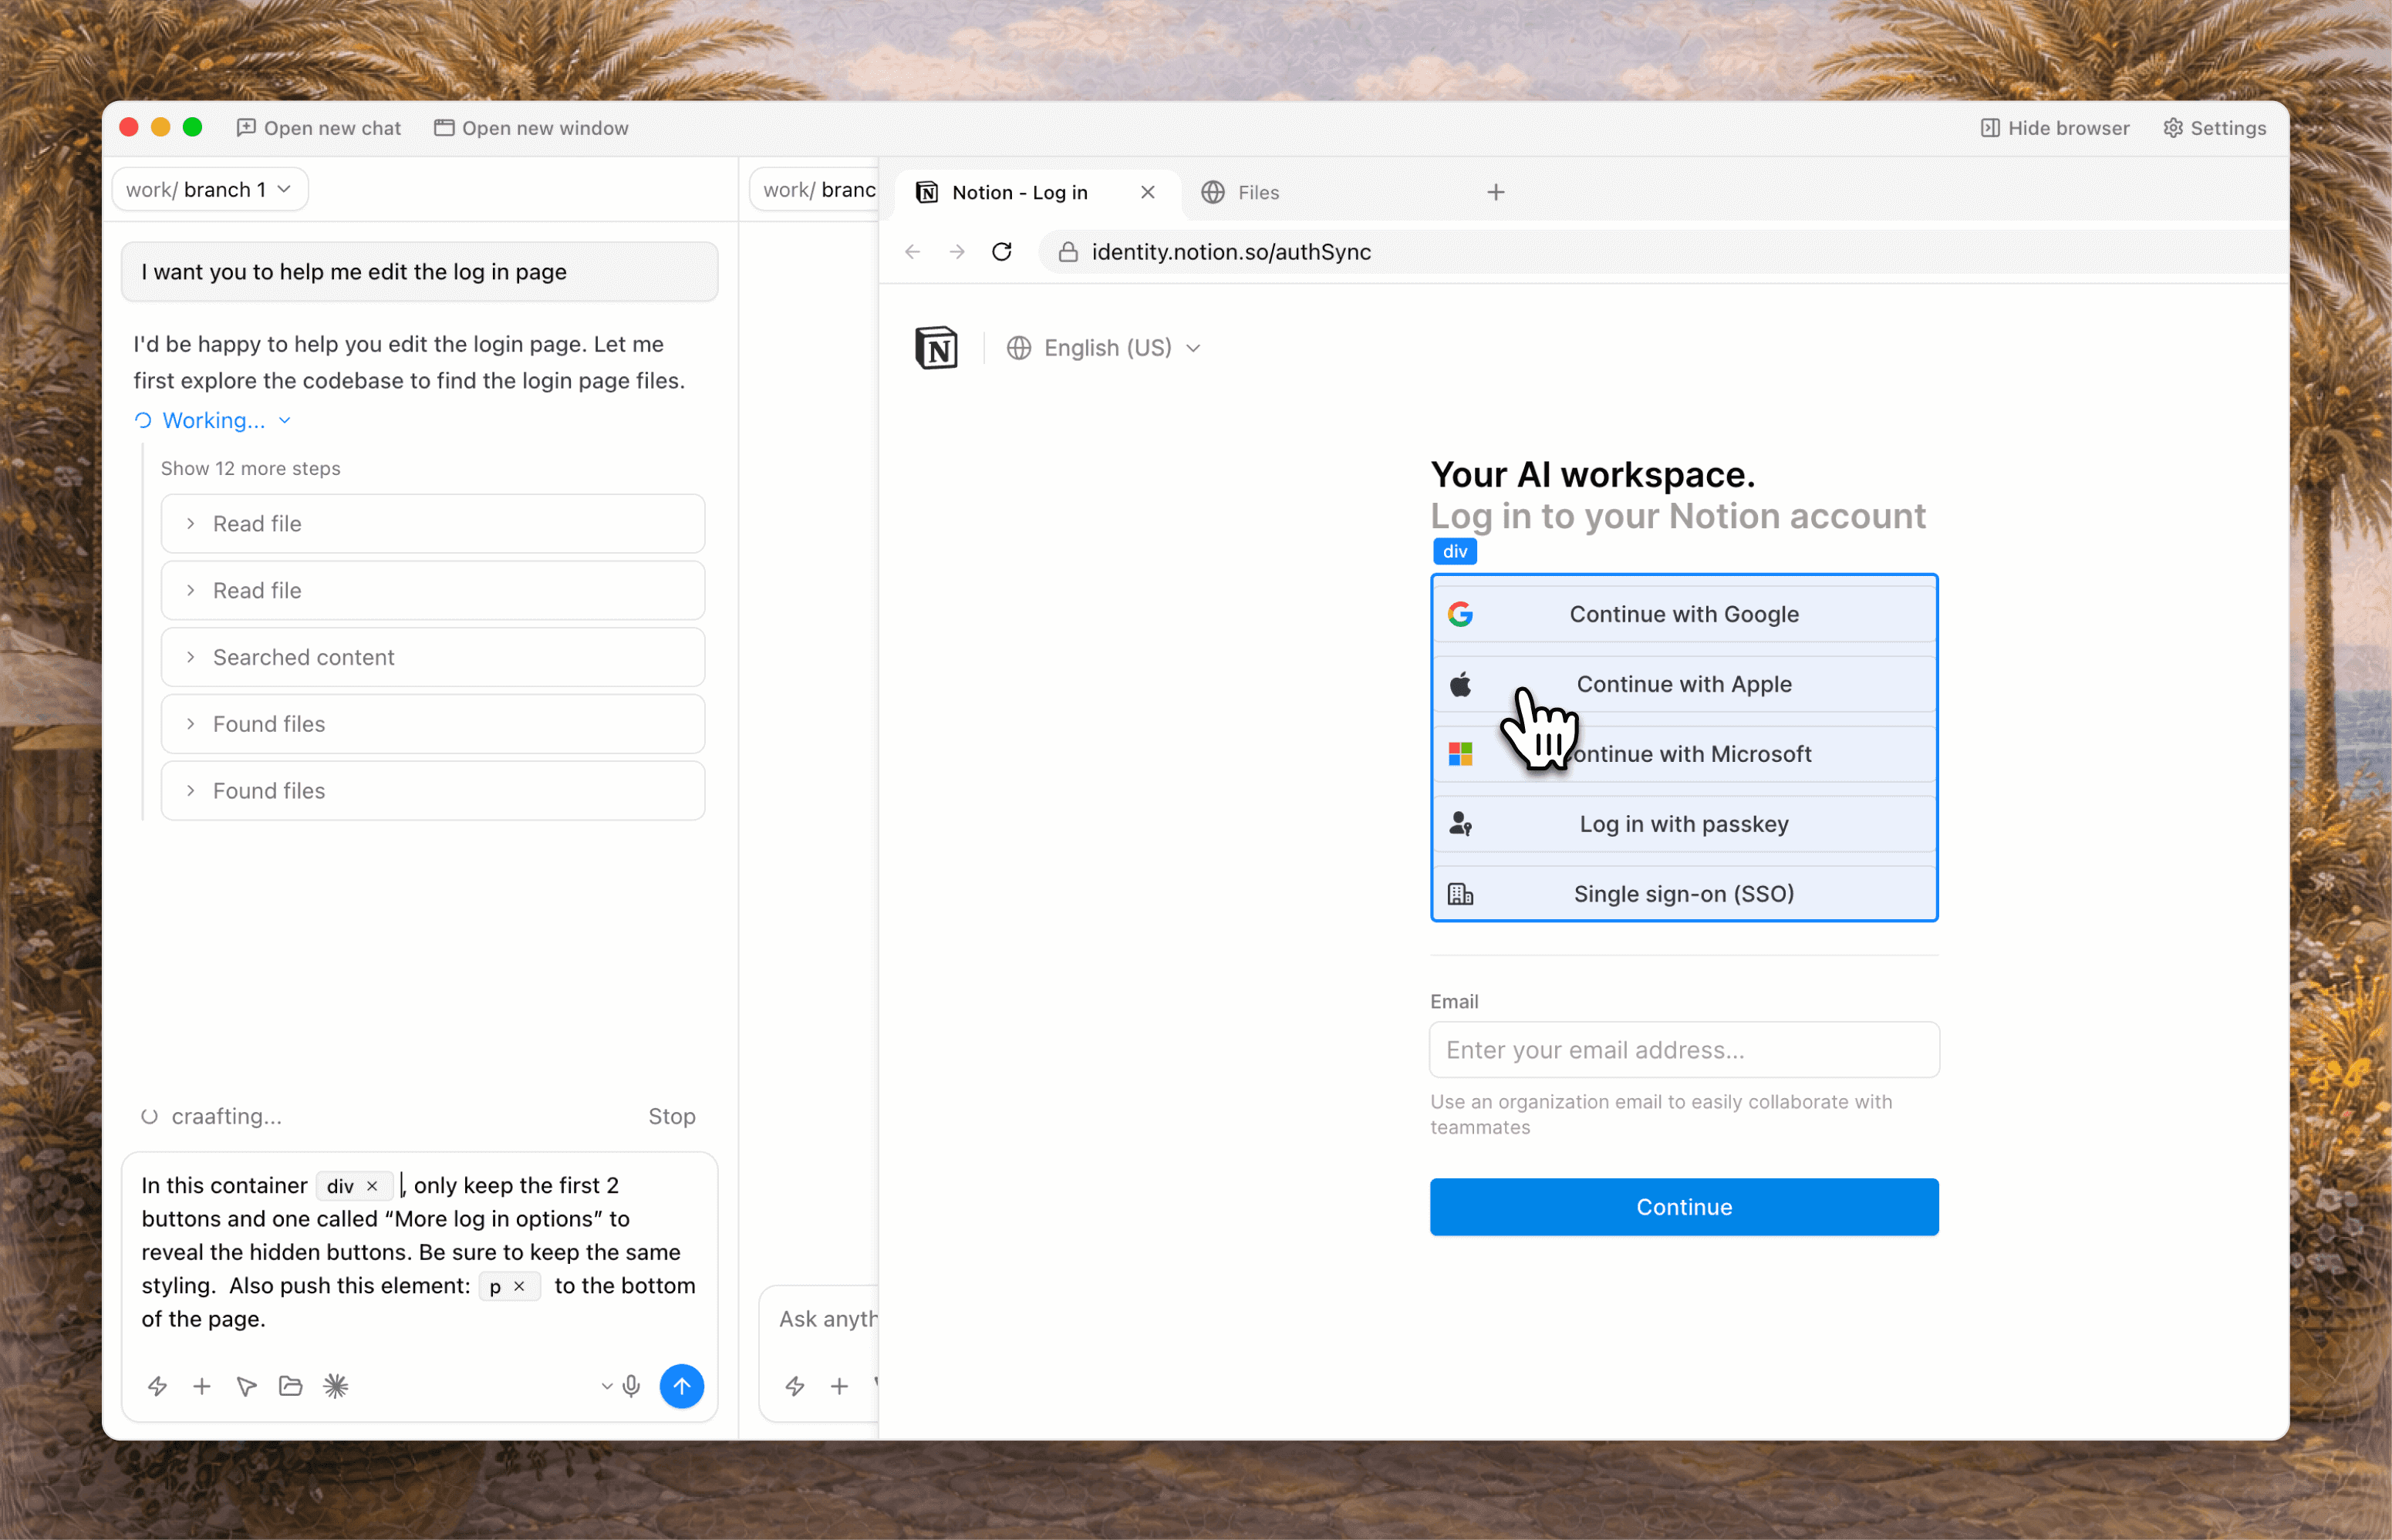Select the Notion - Log in tab
The width and height of the screenshot is (2392, 1540).
tap(1018, 192)
